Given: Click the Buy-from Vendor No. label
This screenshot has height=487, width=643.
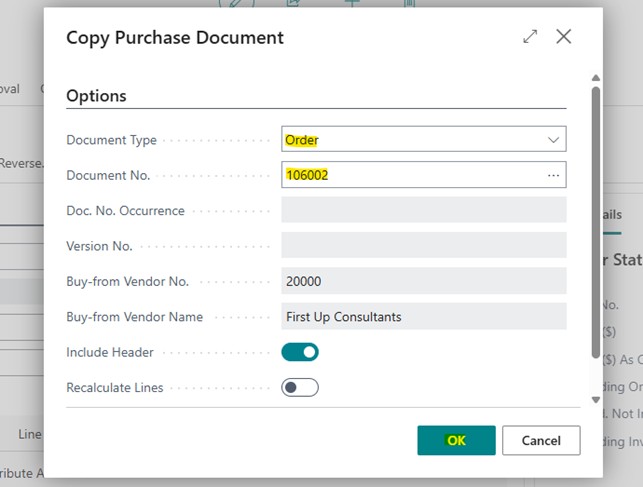Looking at the screenshot, I should pos(128,281).
